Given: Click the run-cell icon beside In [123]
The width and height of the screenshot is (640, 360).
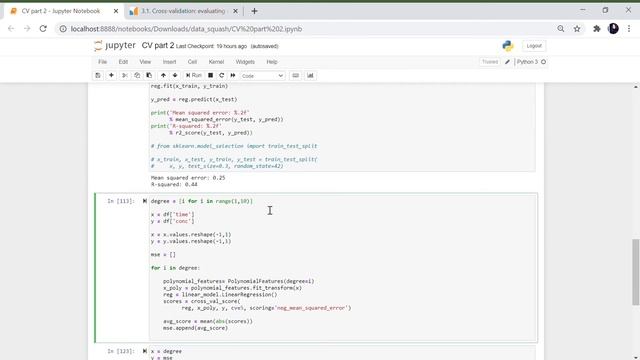Looking at the screenshot, I should click(x=144, y=351).
